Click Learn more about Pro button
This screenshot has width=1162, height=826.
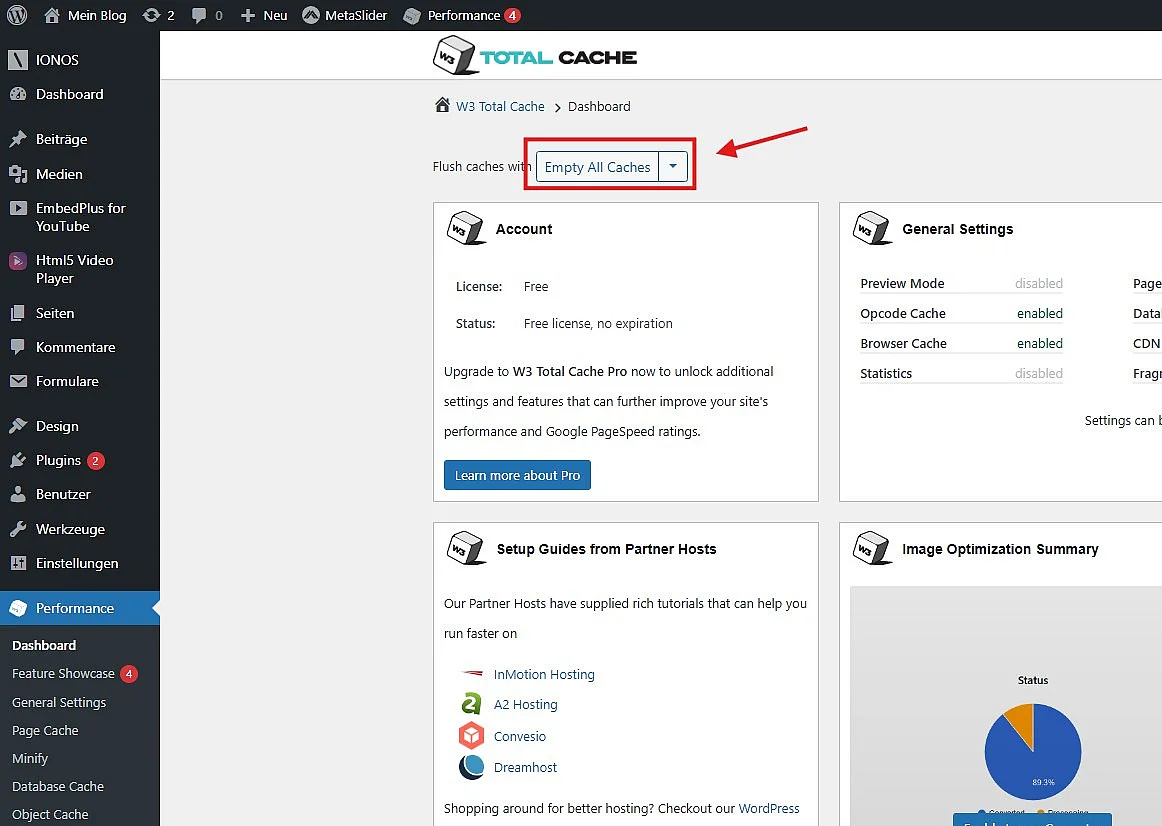tap(517, 476)
